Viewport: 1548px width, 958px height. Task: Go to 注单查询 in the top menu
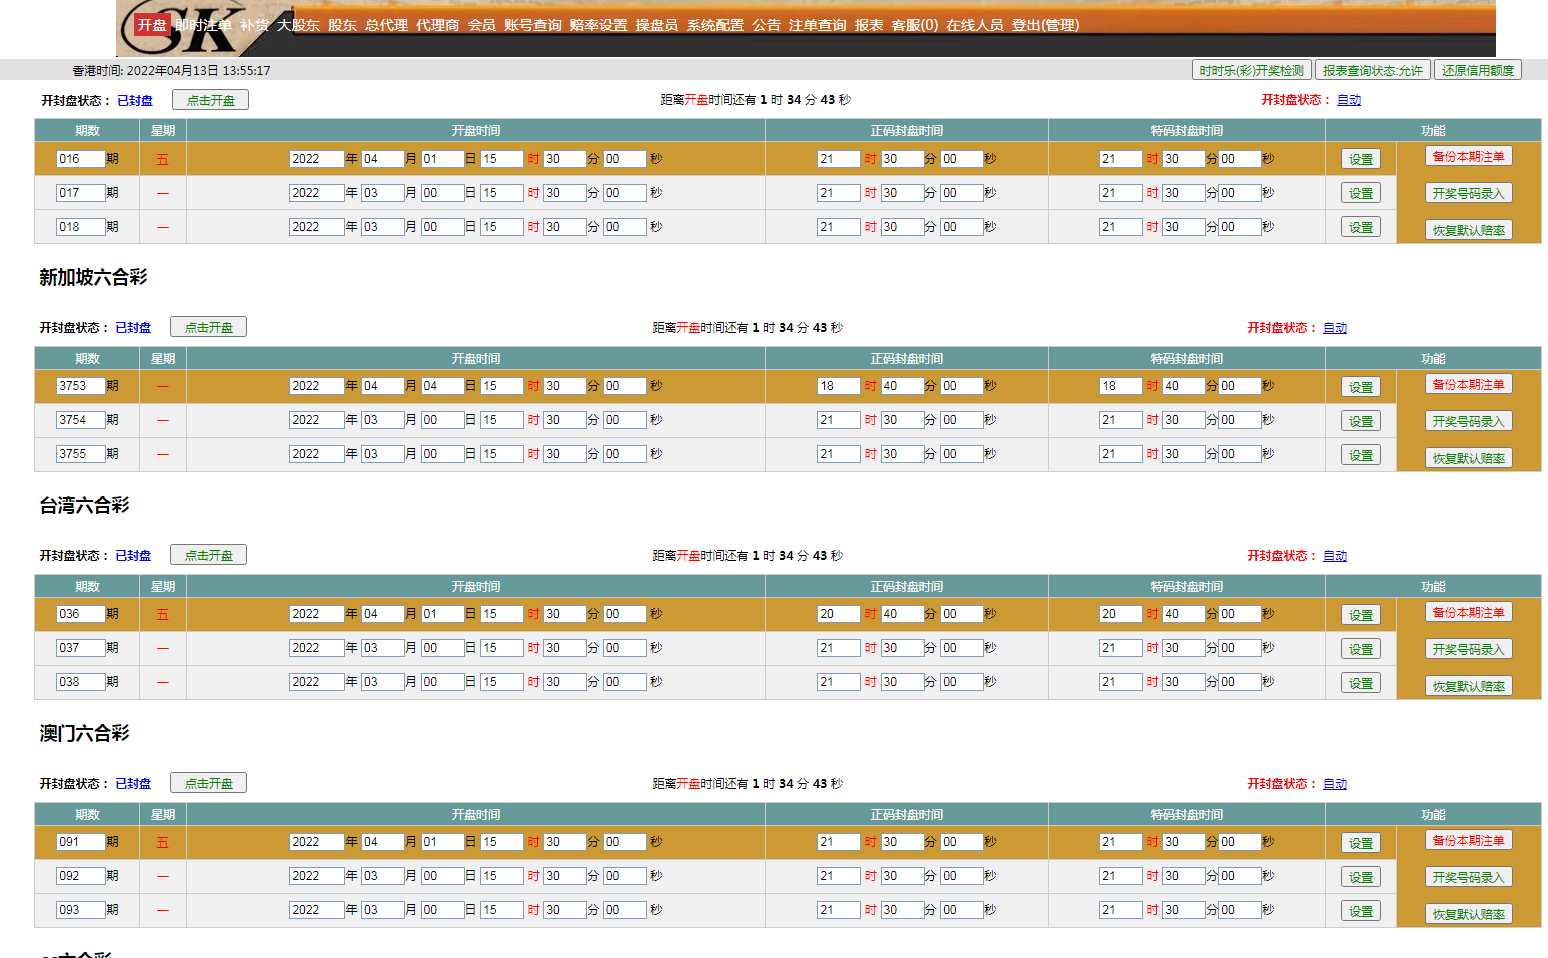point(817,25)
